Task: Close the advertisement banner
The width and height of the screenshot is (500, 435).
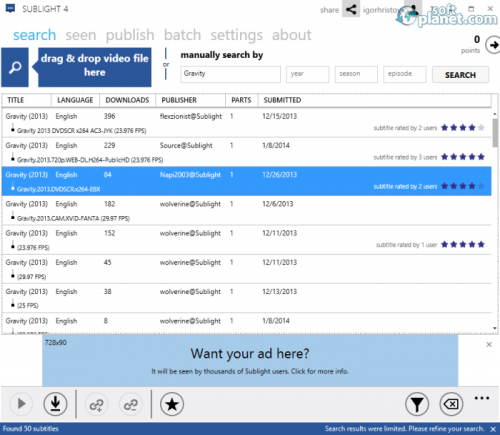Action: click(x=489, y=344)
